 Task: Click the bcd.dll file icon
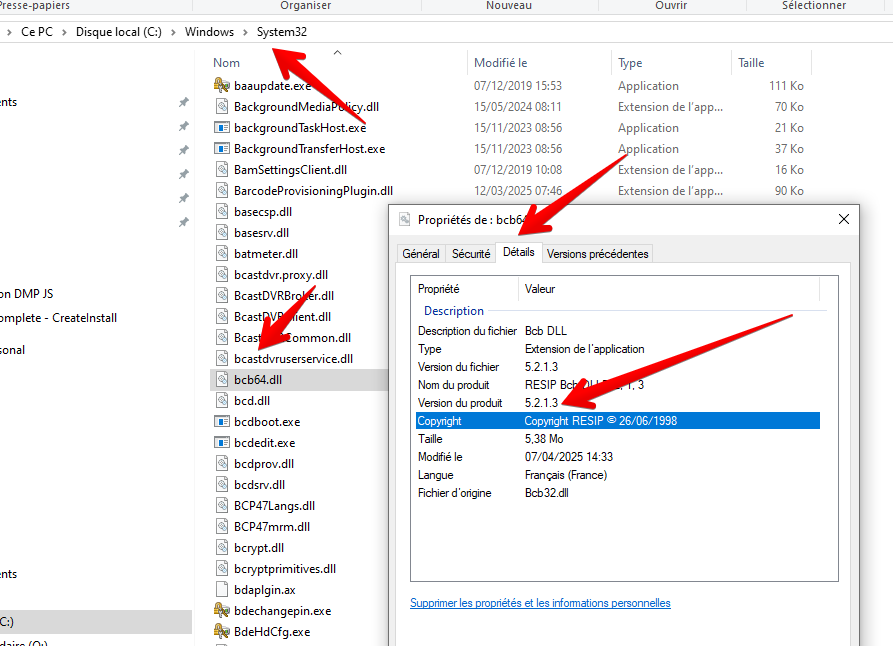coord(222,400)
